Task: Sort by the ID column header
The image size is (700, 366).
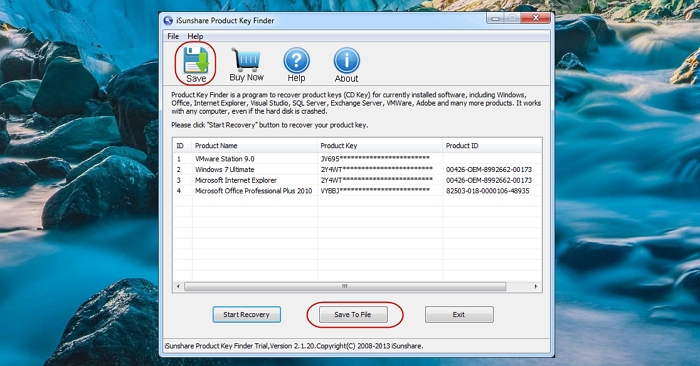Action: [x=182, y=146]
